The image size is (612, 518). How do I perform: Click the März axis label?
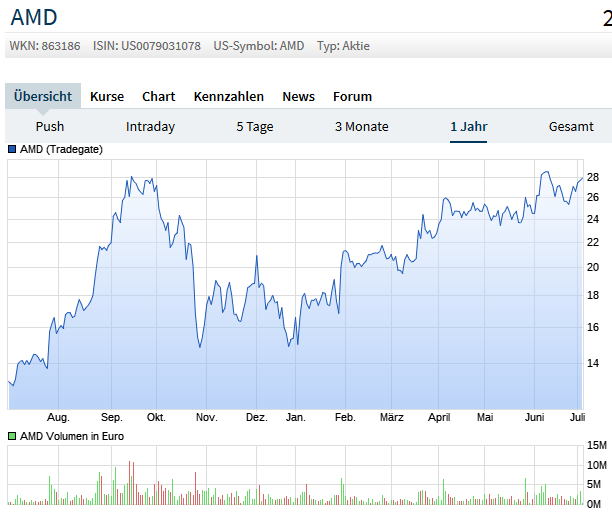tap(391, 417)
